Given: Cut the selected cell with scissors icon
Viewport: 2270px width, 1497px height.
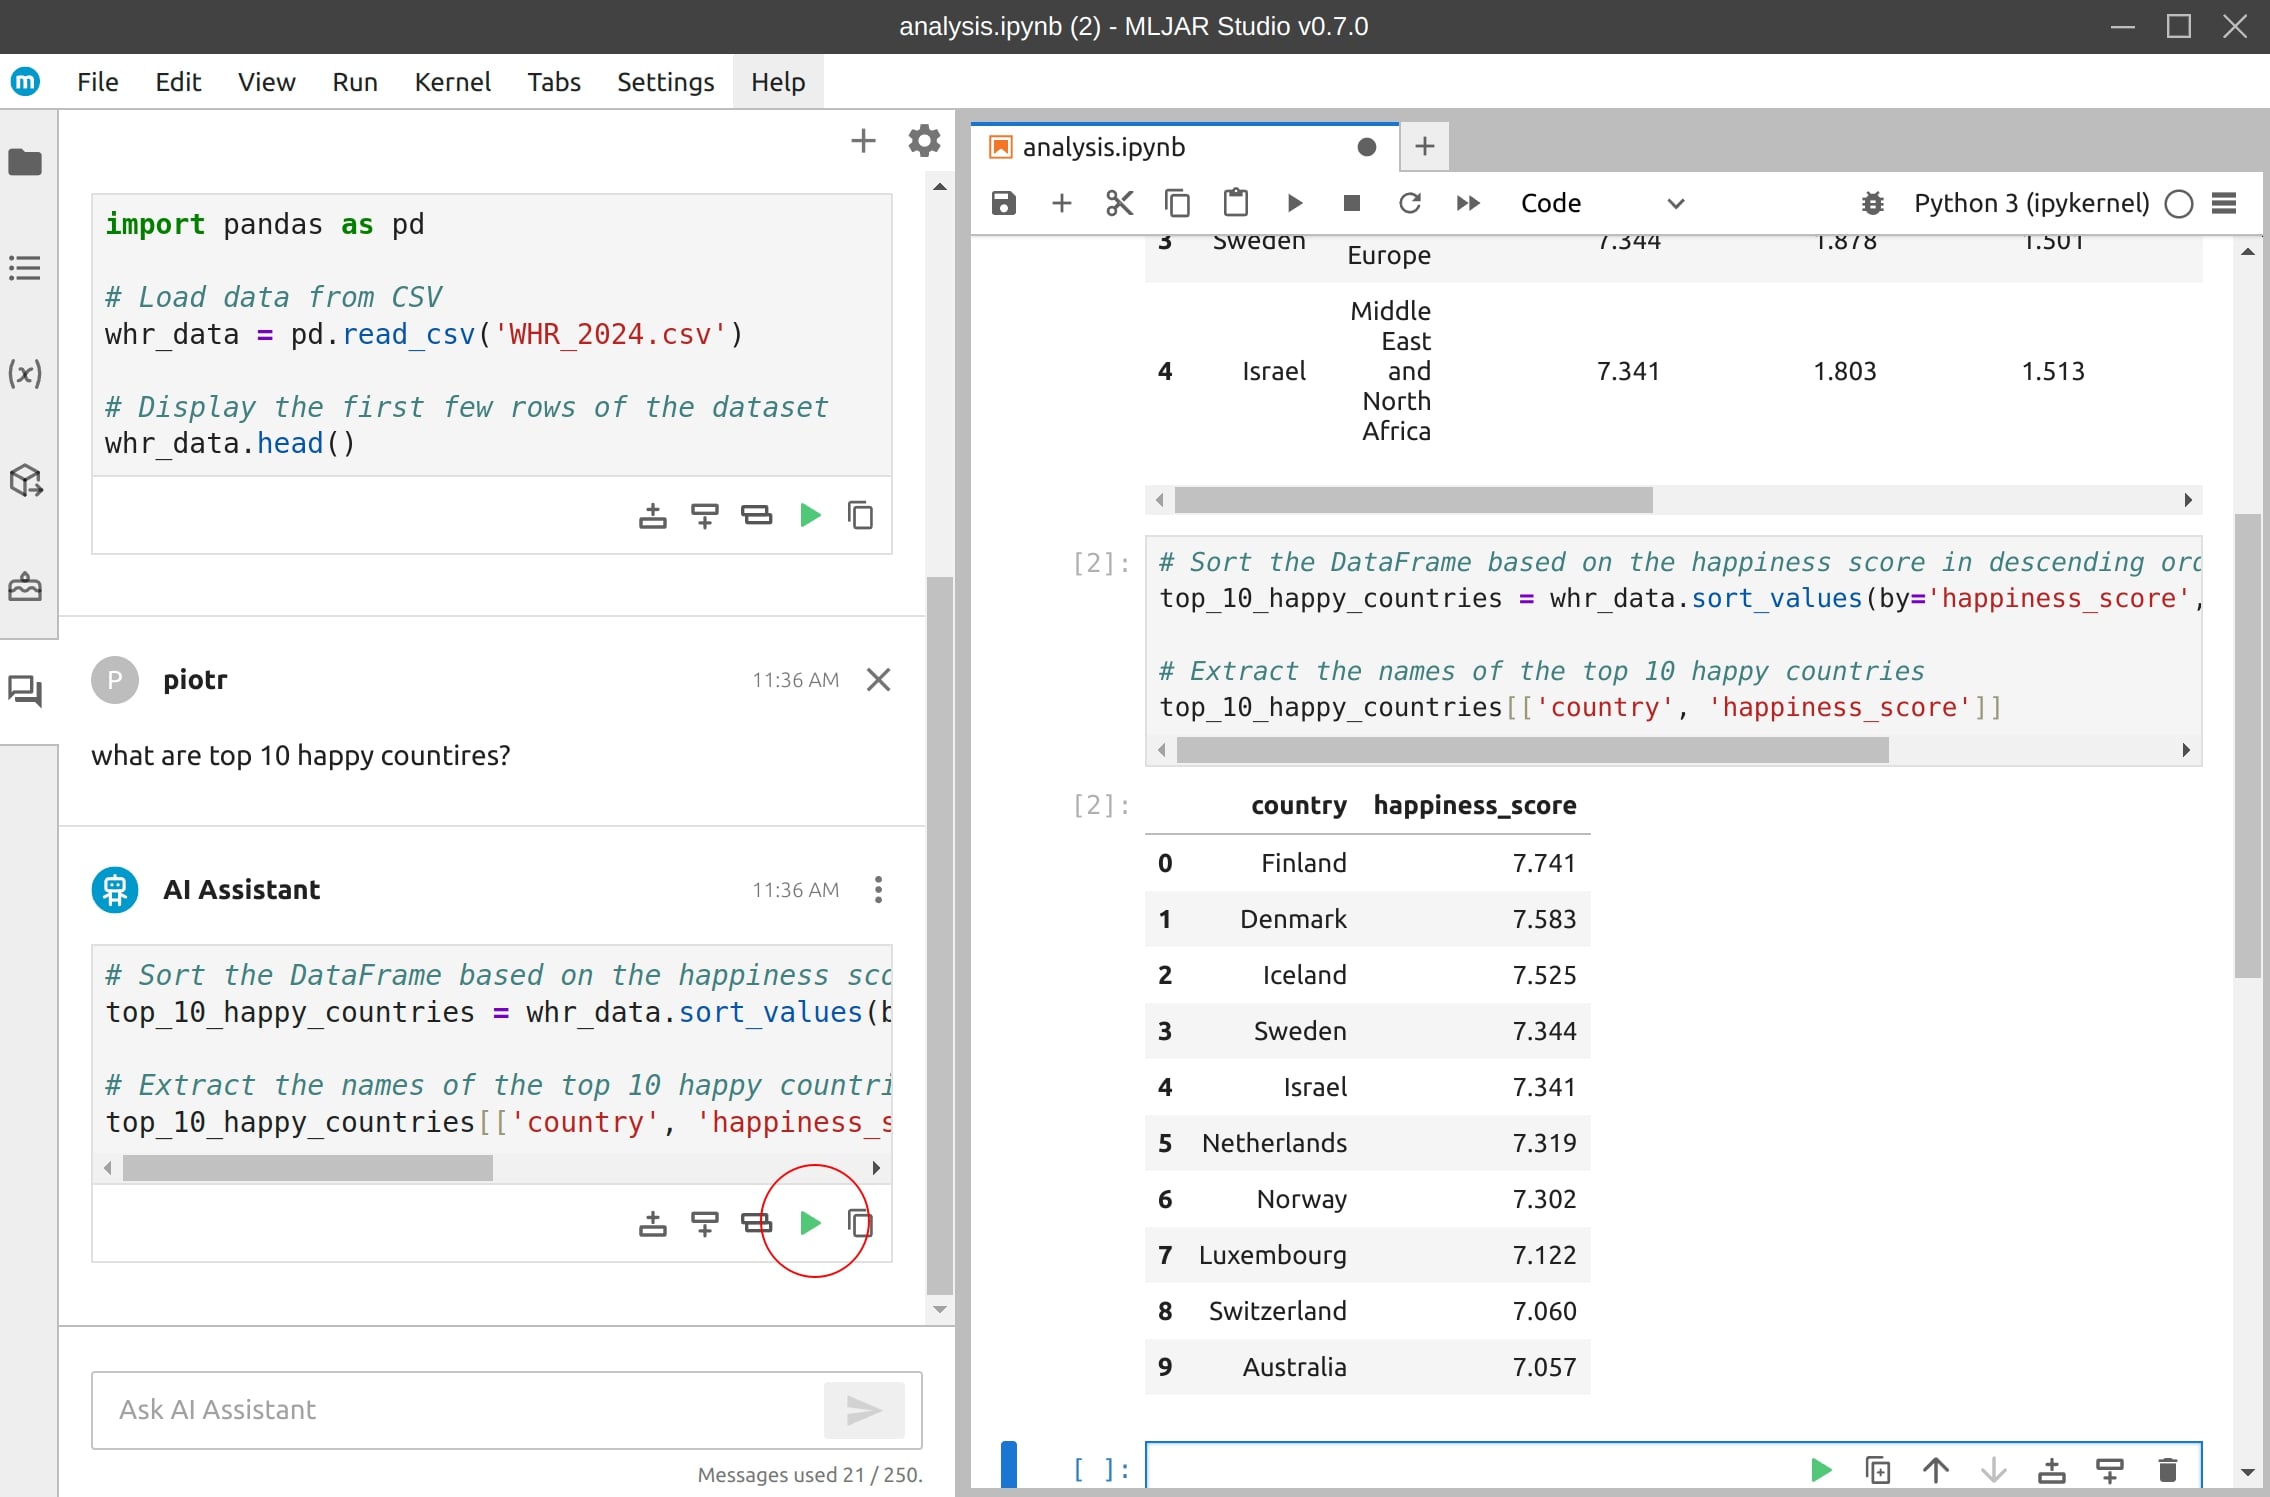Looking at the screenshot, I should [1119, 203].
